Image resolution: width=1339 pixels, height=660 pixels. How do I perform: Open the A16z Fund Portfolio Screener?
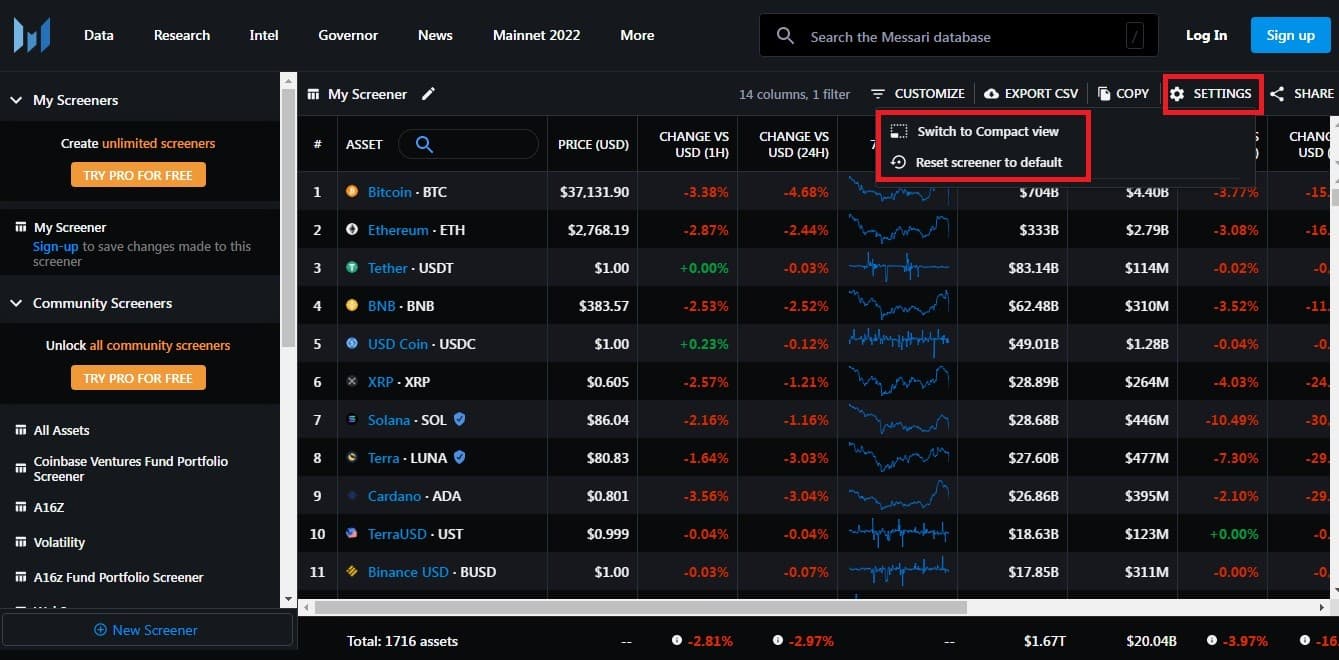[x=109, y=577]
